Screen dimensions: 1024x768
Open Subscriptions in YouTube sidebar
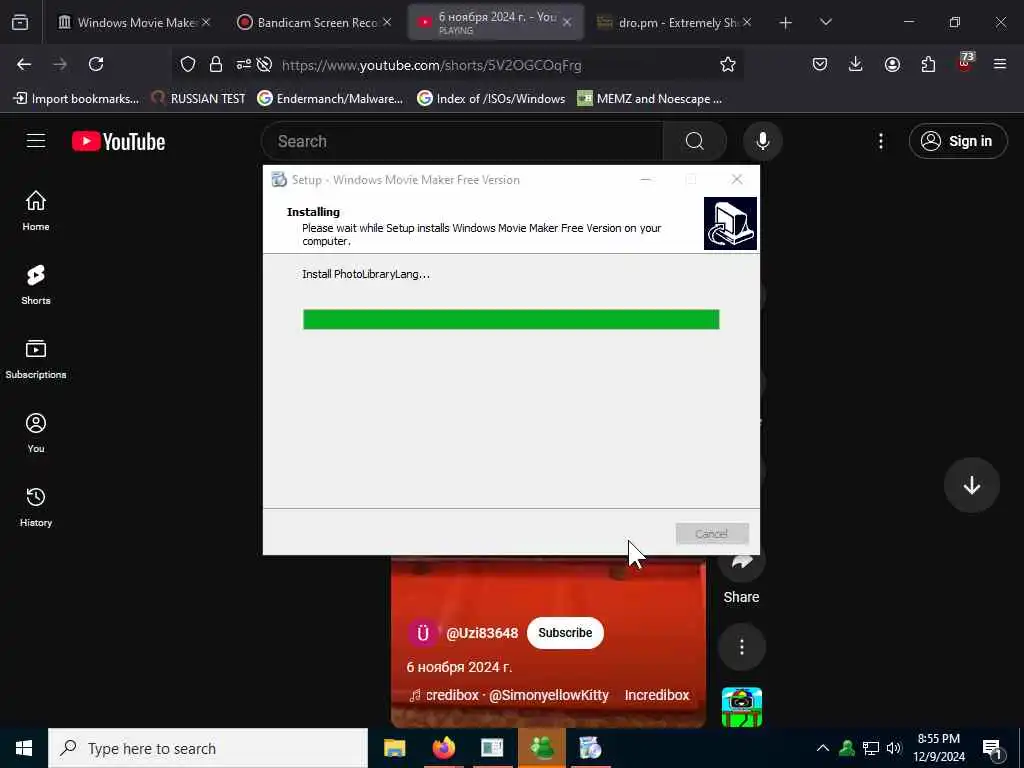[x=36, y=359]
